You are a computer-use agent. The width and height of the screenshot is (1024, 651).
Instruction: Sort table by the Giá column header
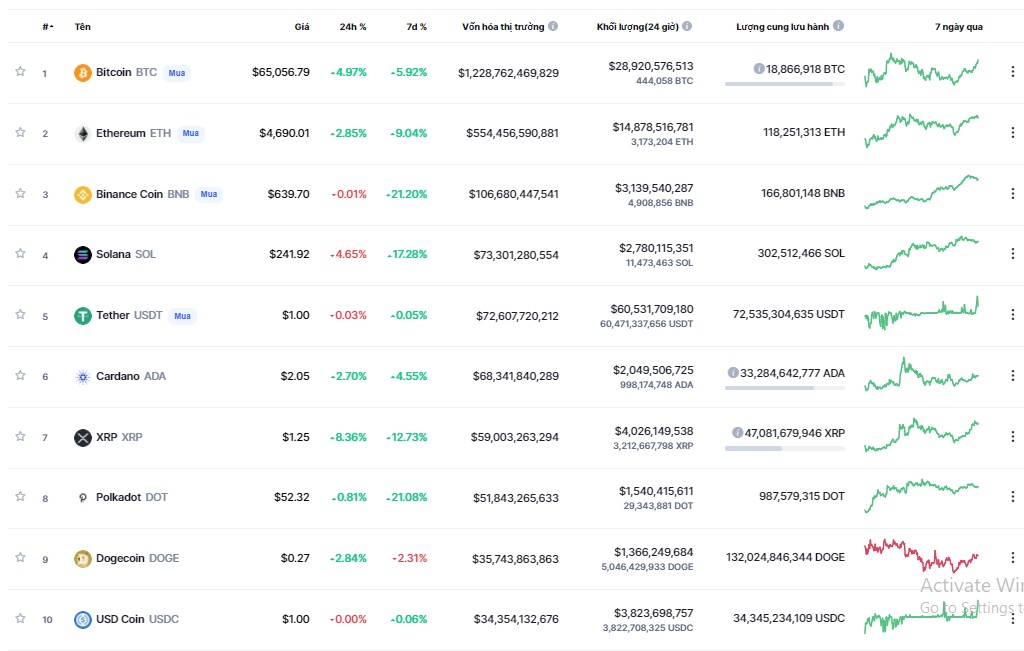point(301,27)
